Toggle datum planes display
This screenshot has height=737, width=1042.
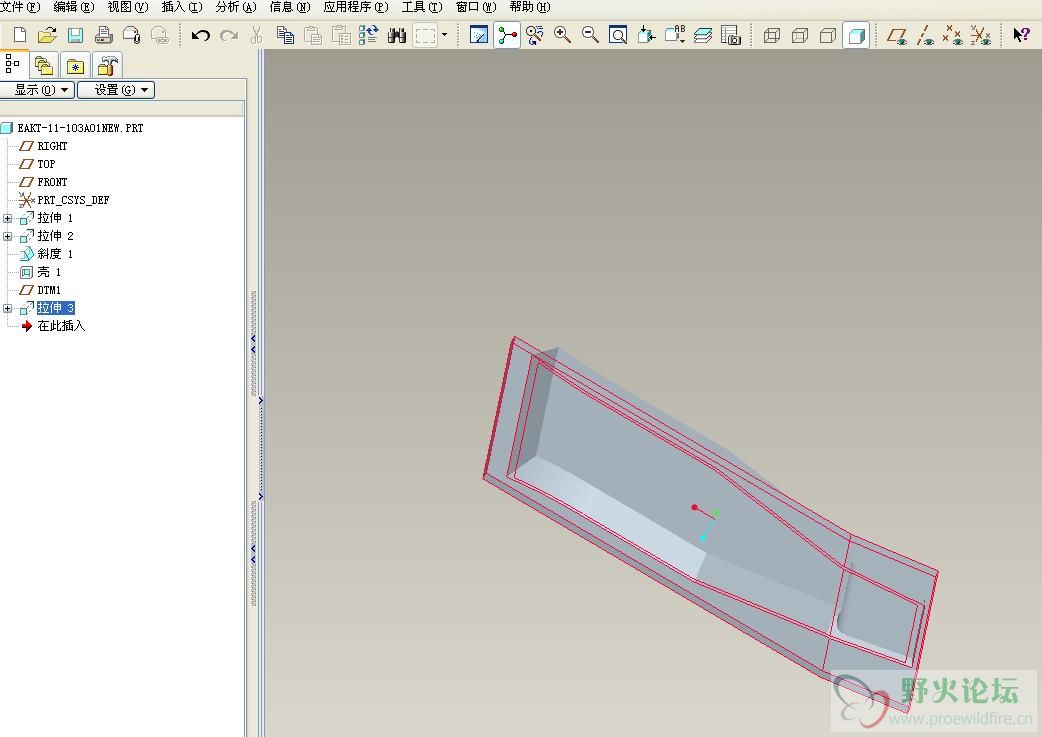click(897, 35)
